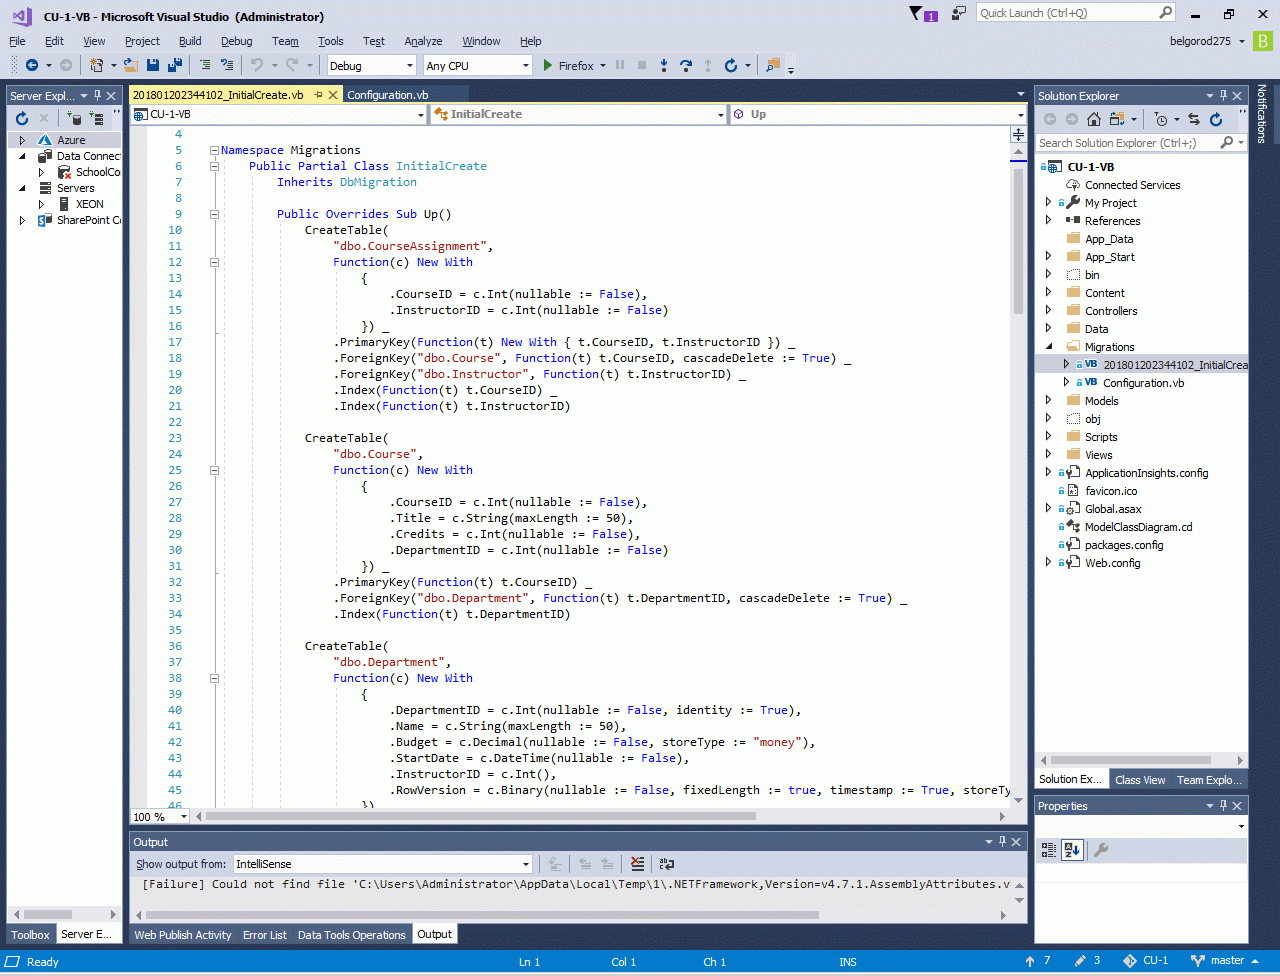This screenshot has width=1280, height=976.
Task: Open the notifications flag icon
Action: pos(916,13)
